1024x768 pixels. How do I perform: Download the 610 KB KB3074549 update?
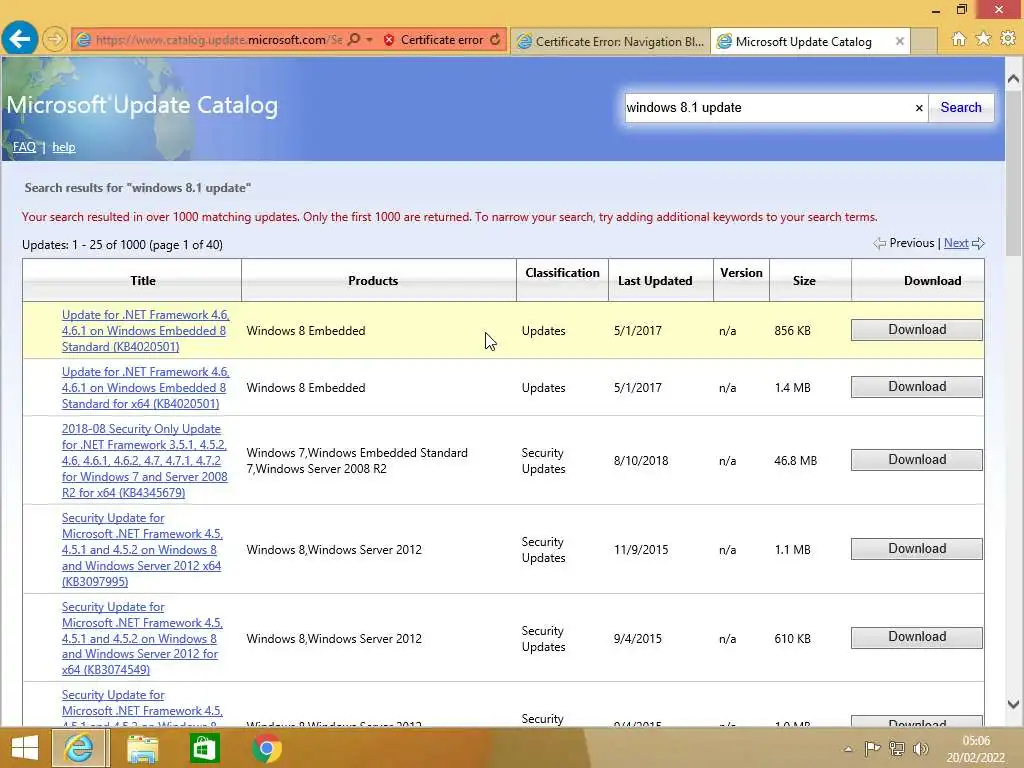click(x=917, y=637)
